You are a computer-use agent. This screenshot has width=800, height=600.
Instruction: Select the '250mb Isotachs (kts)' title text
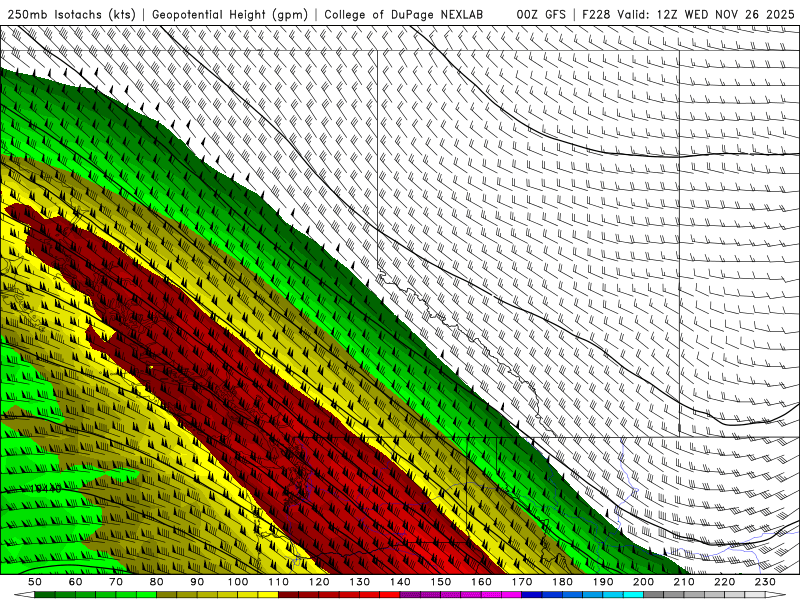point(71,15)
